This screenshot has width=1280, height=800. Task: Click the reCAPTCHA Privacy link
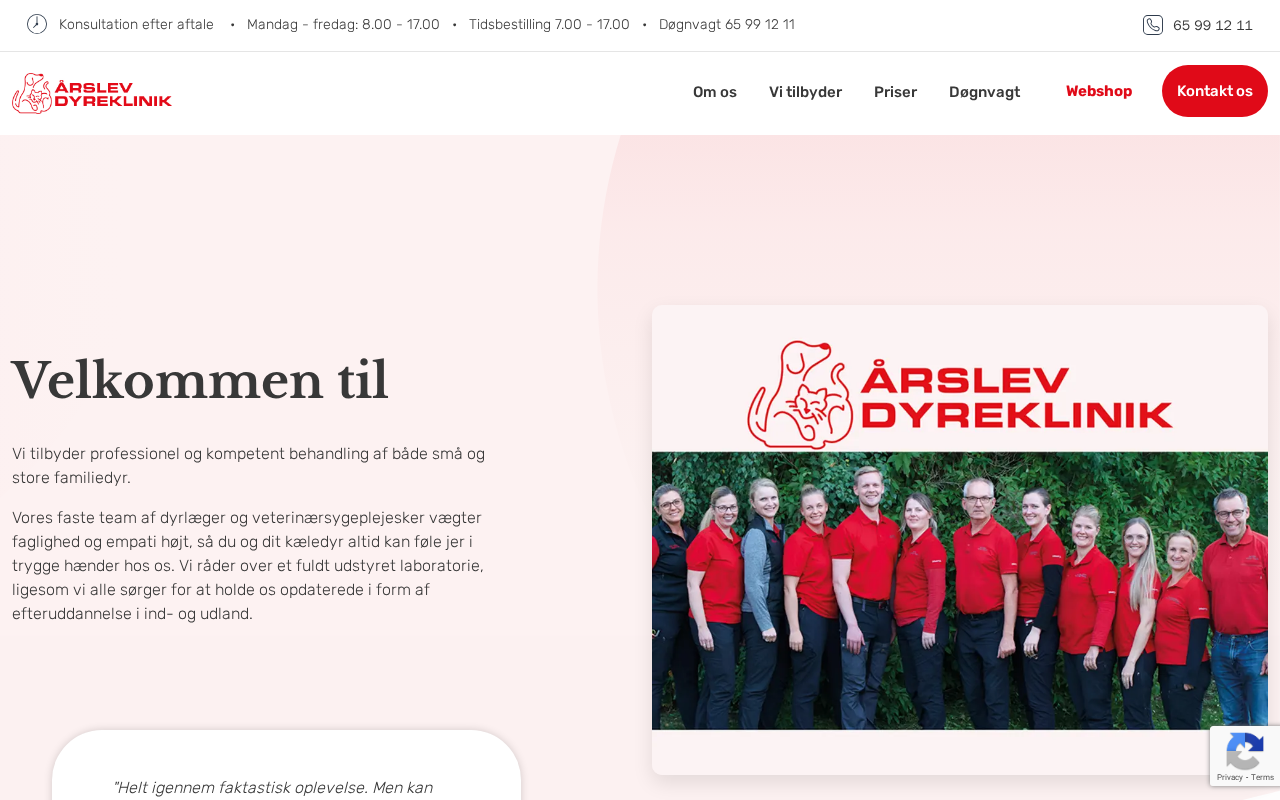click(x=1229, y=777)
